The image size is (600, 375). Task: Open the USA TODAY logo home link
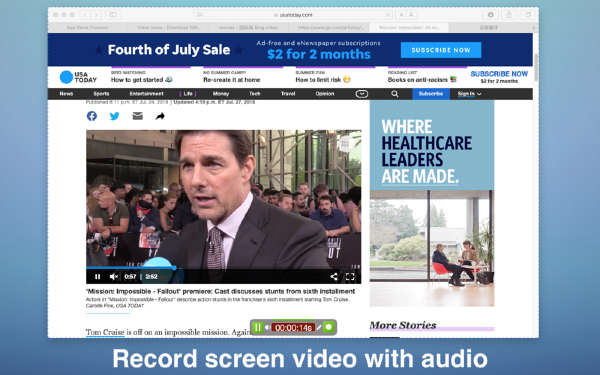[78, 77]
